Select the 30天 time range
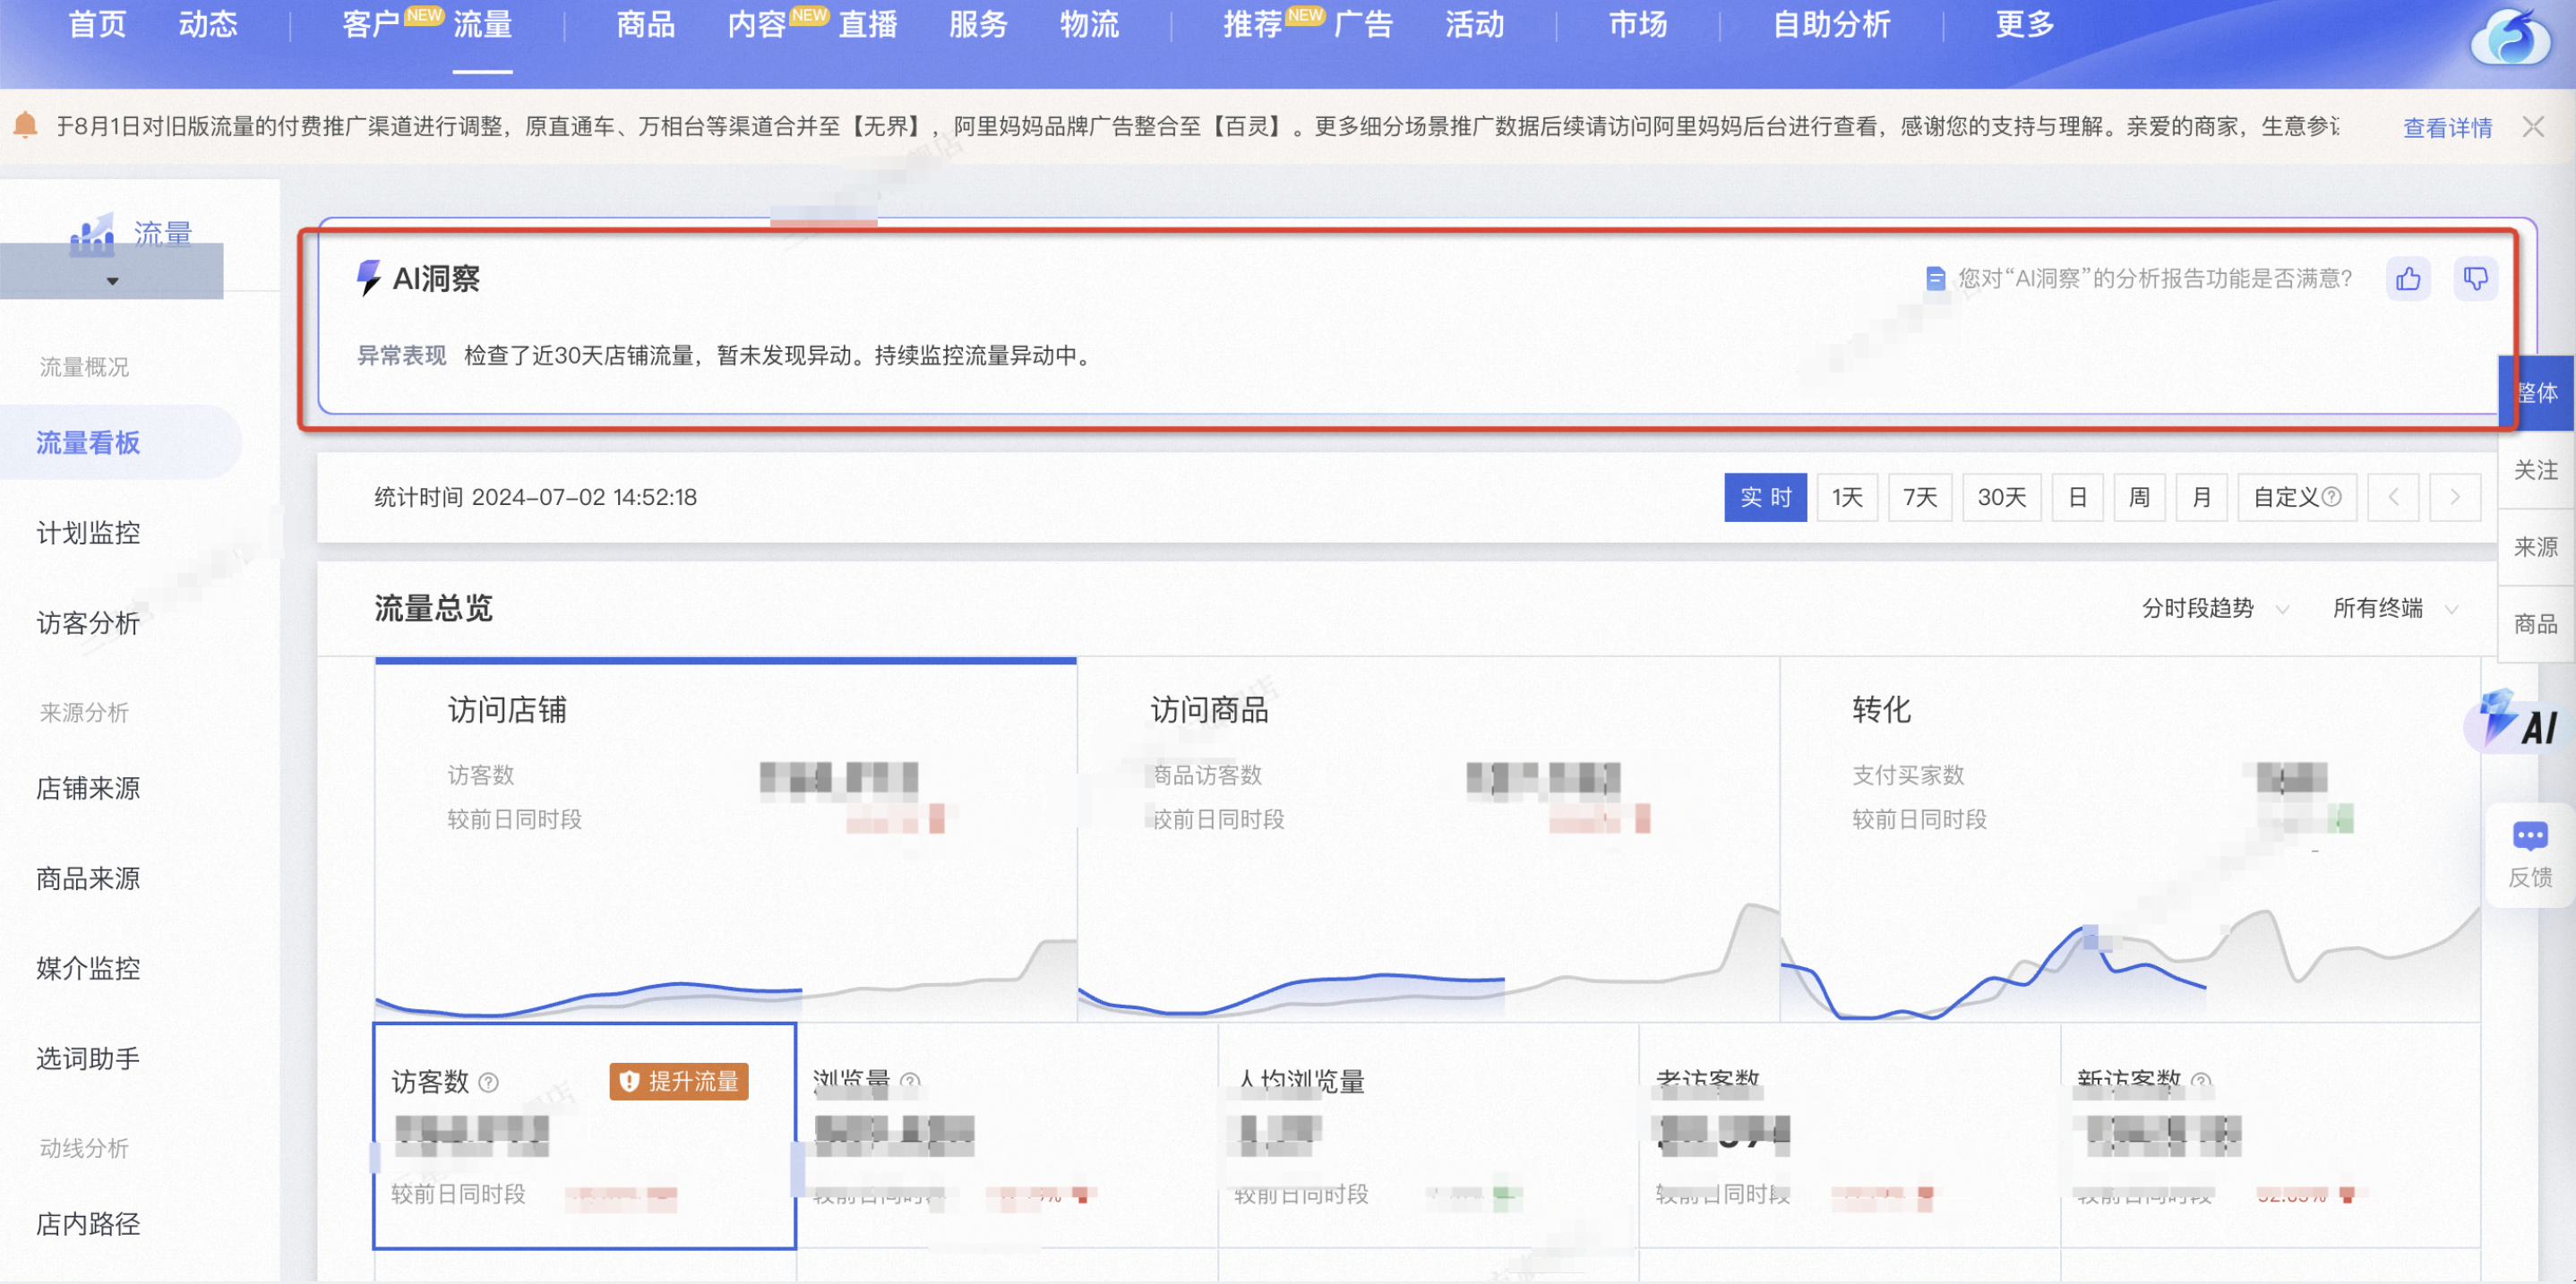Image resolution: width=2576 pixels, height=1284 pixels. 2002,497
